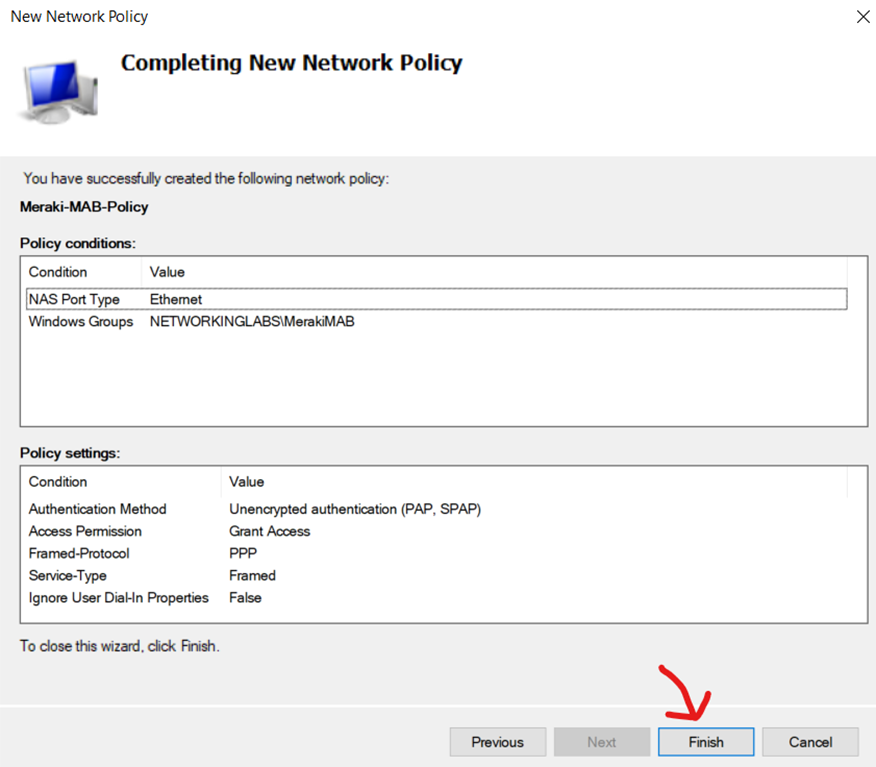Close the New Network Policy window
876x767 pixels.
click(x=863, y=17)
